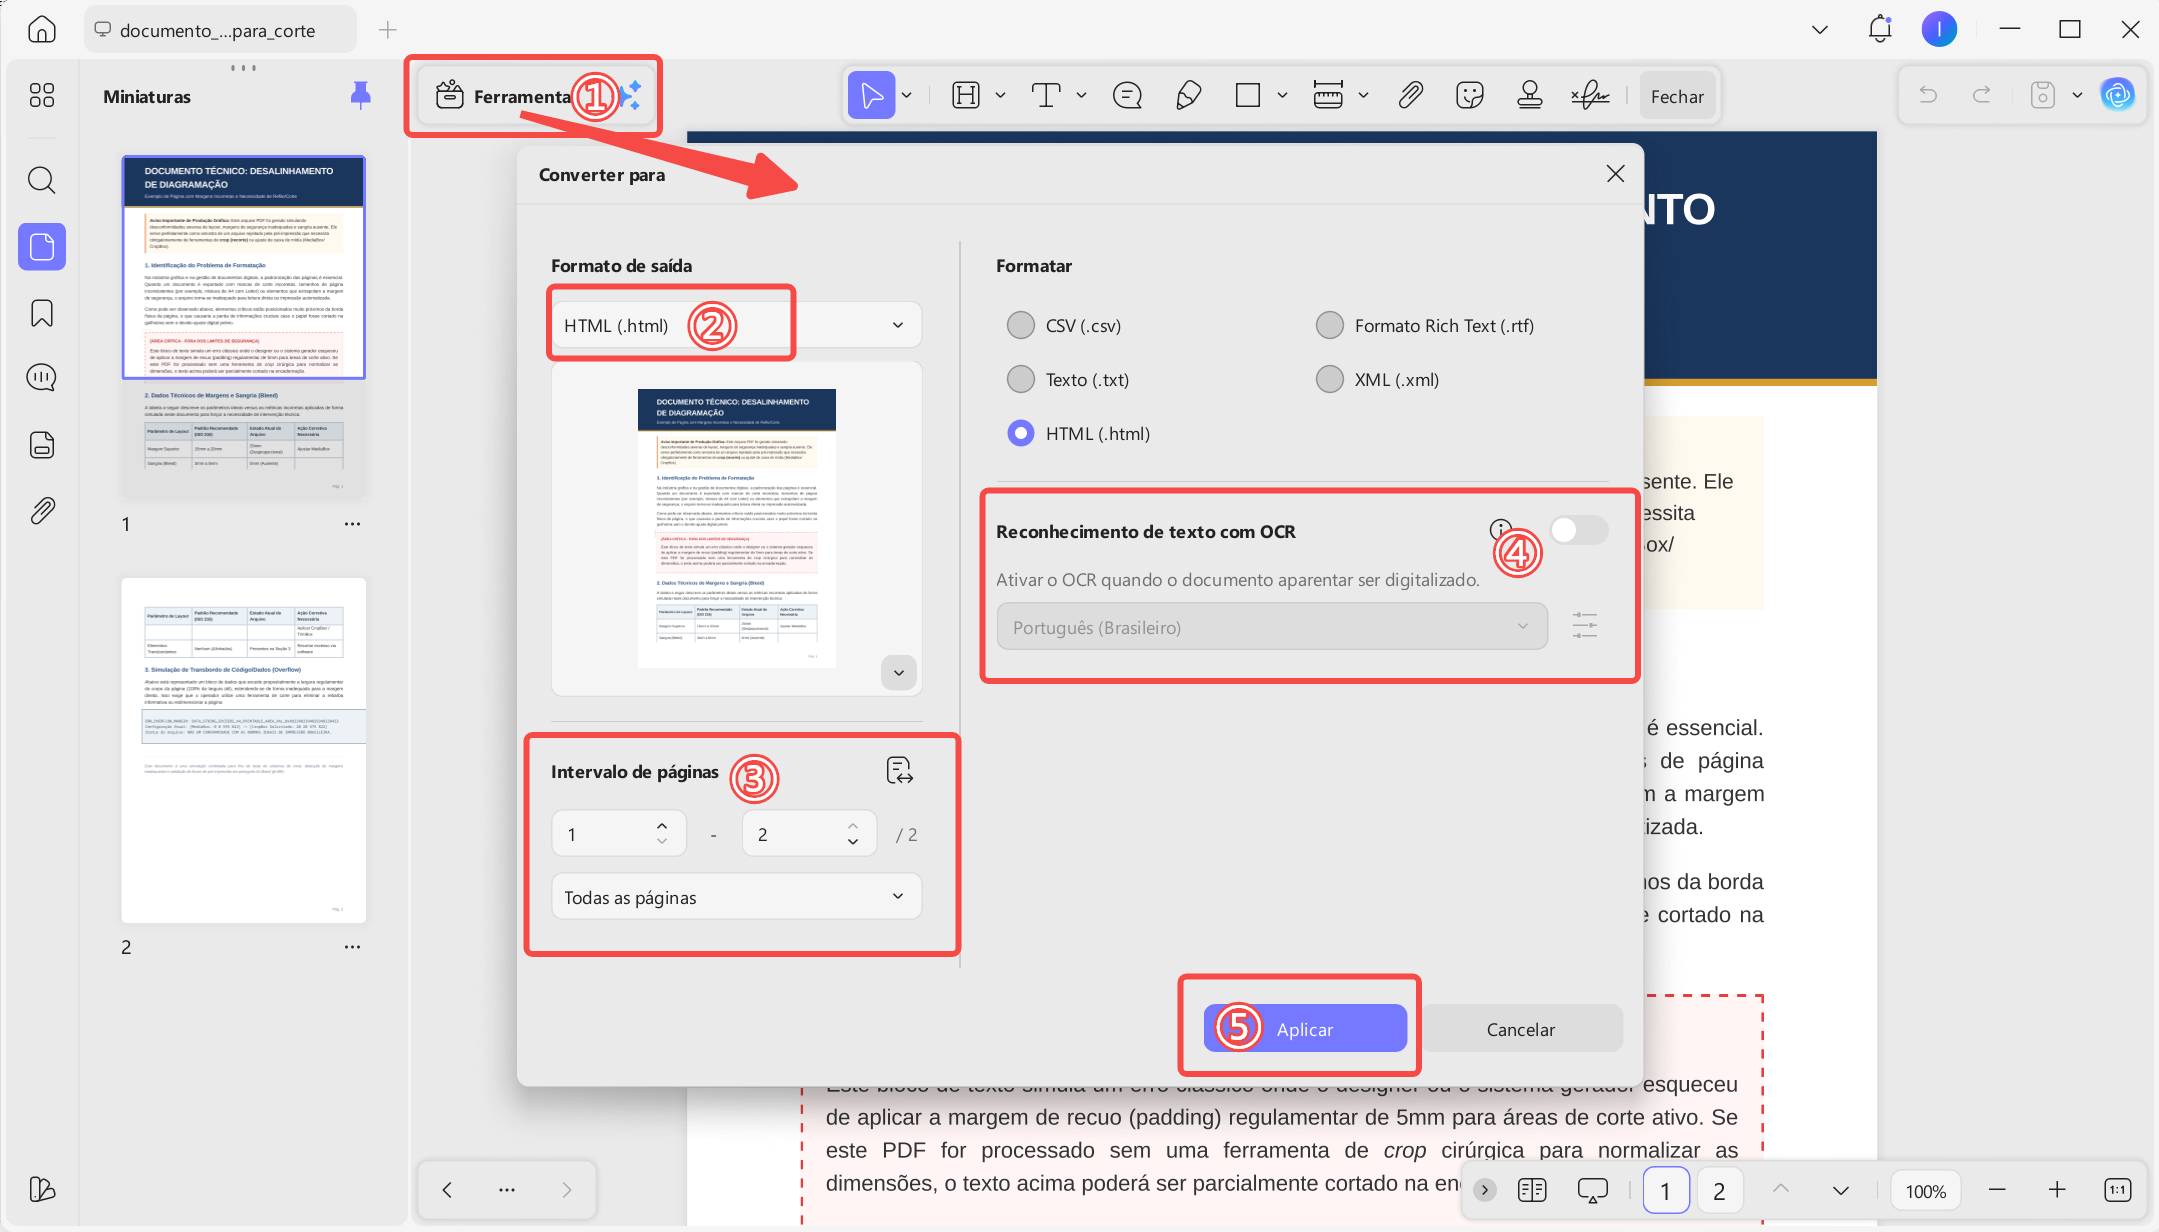Open OCR advanced settings sliders icon
The width and height of the screenshot is (2159, 1232).
point(1584,627)
